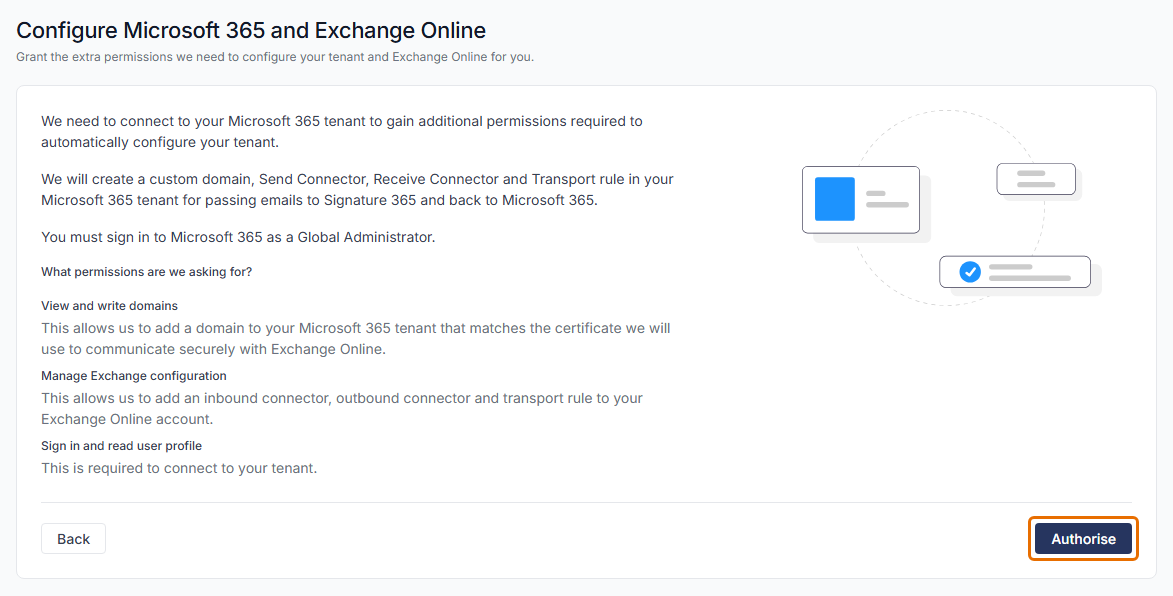The width and height of the screenshot is (1173, 596).
Task: Click the 'This allows us to add a domain' description
Action: [x=355, y=339]
